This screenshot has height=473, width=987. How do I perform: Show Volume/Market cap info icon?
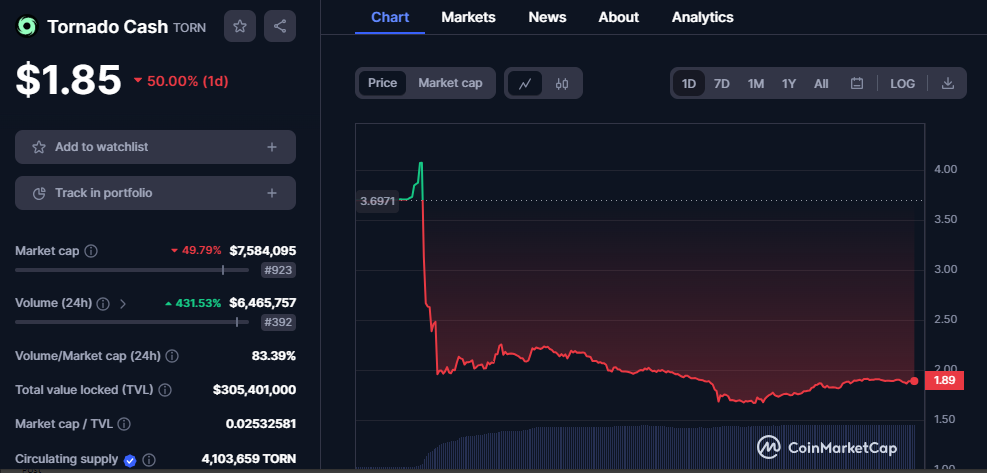[x=172, y=356]
